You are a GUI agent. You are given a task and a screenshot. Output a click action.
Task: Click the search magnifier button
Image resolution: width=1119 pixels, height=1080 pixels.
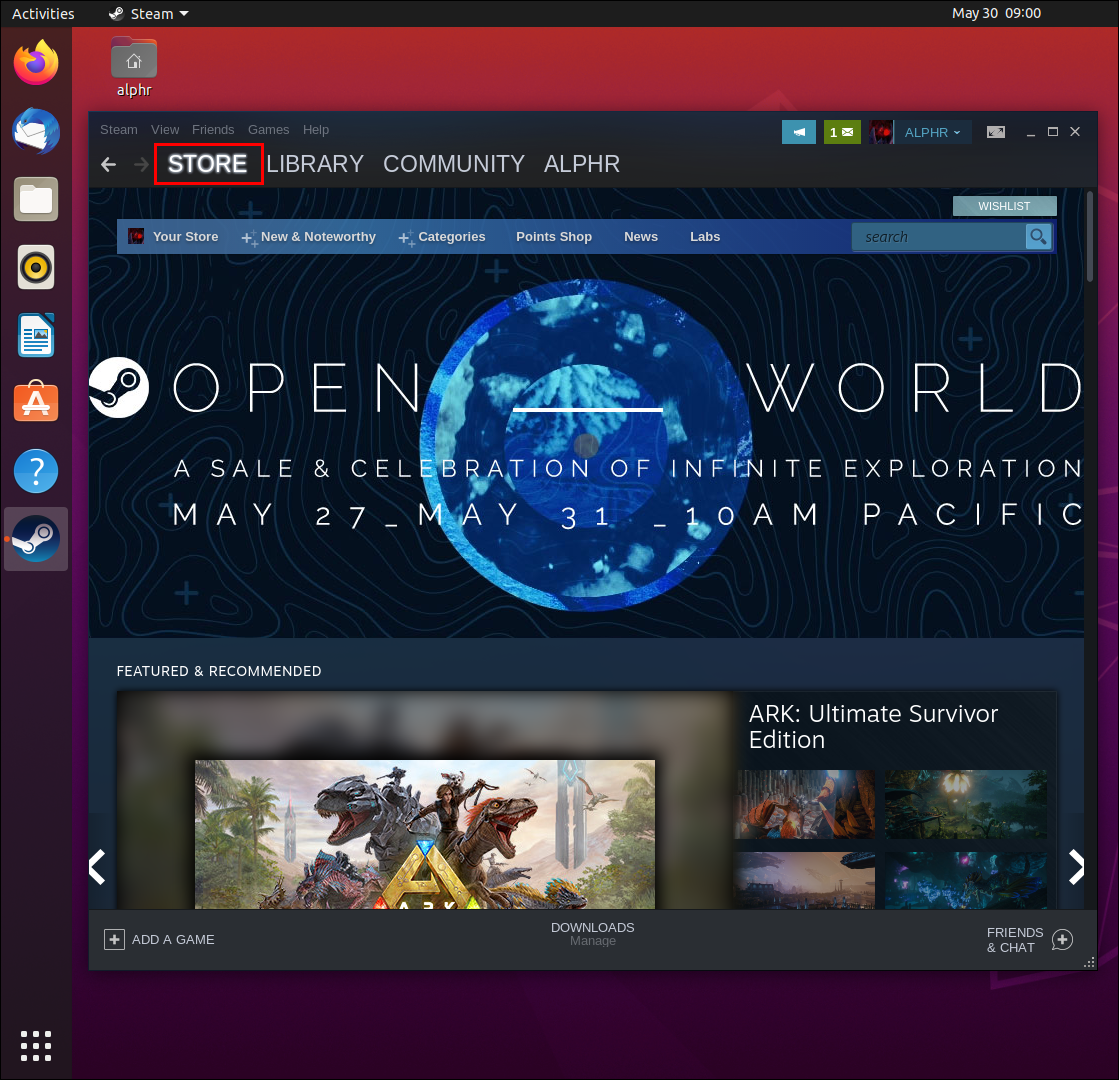tap(1038, 236)
